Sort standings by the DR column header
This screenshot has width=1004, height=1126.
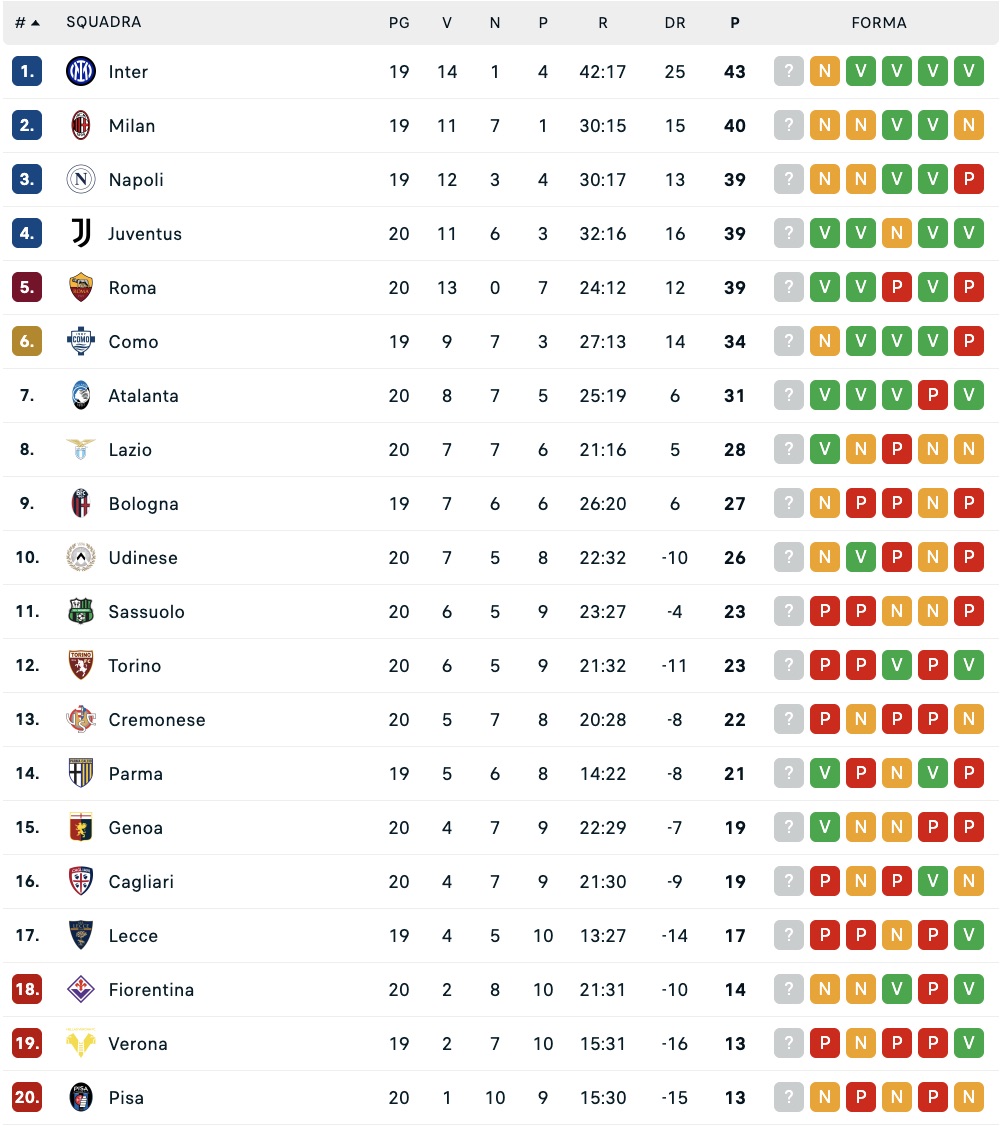(675, 22)
